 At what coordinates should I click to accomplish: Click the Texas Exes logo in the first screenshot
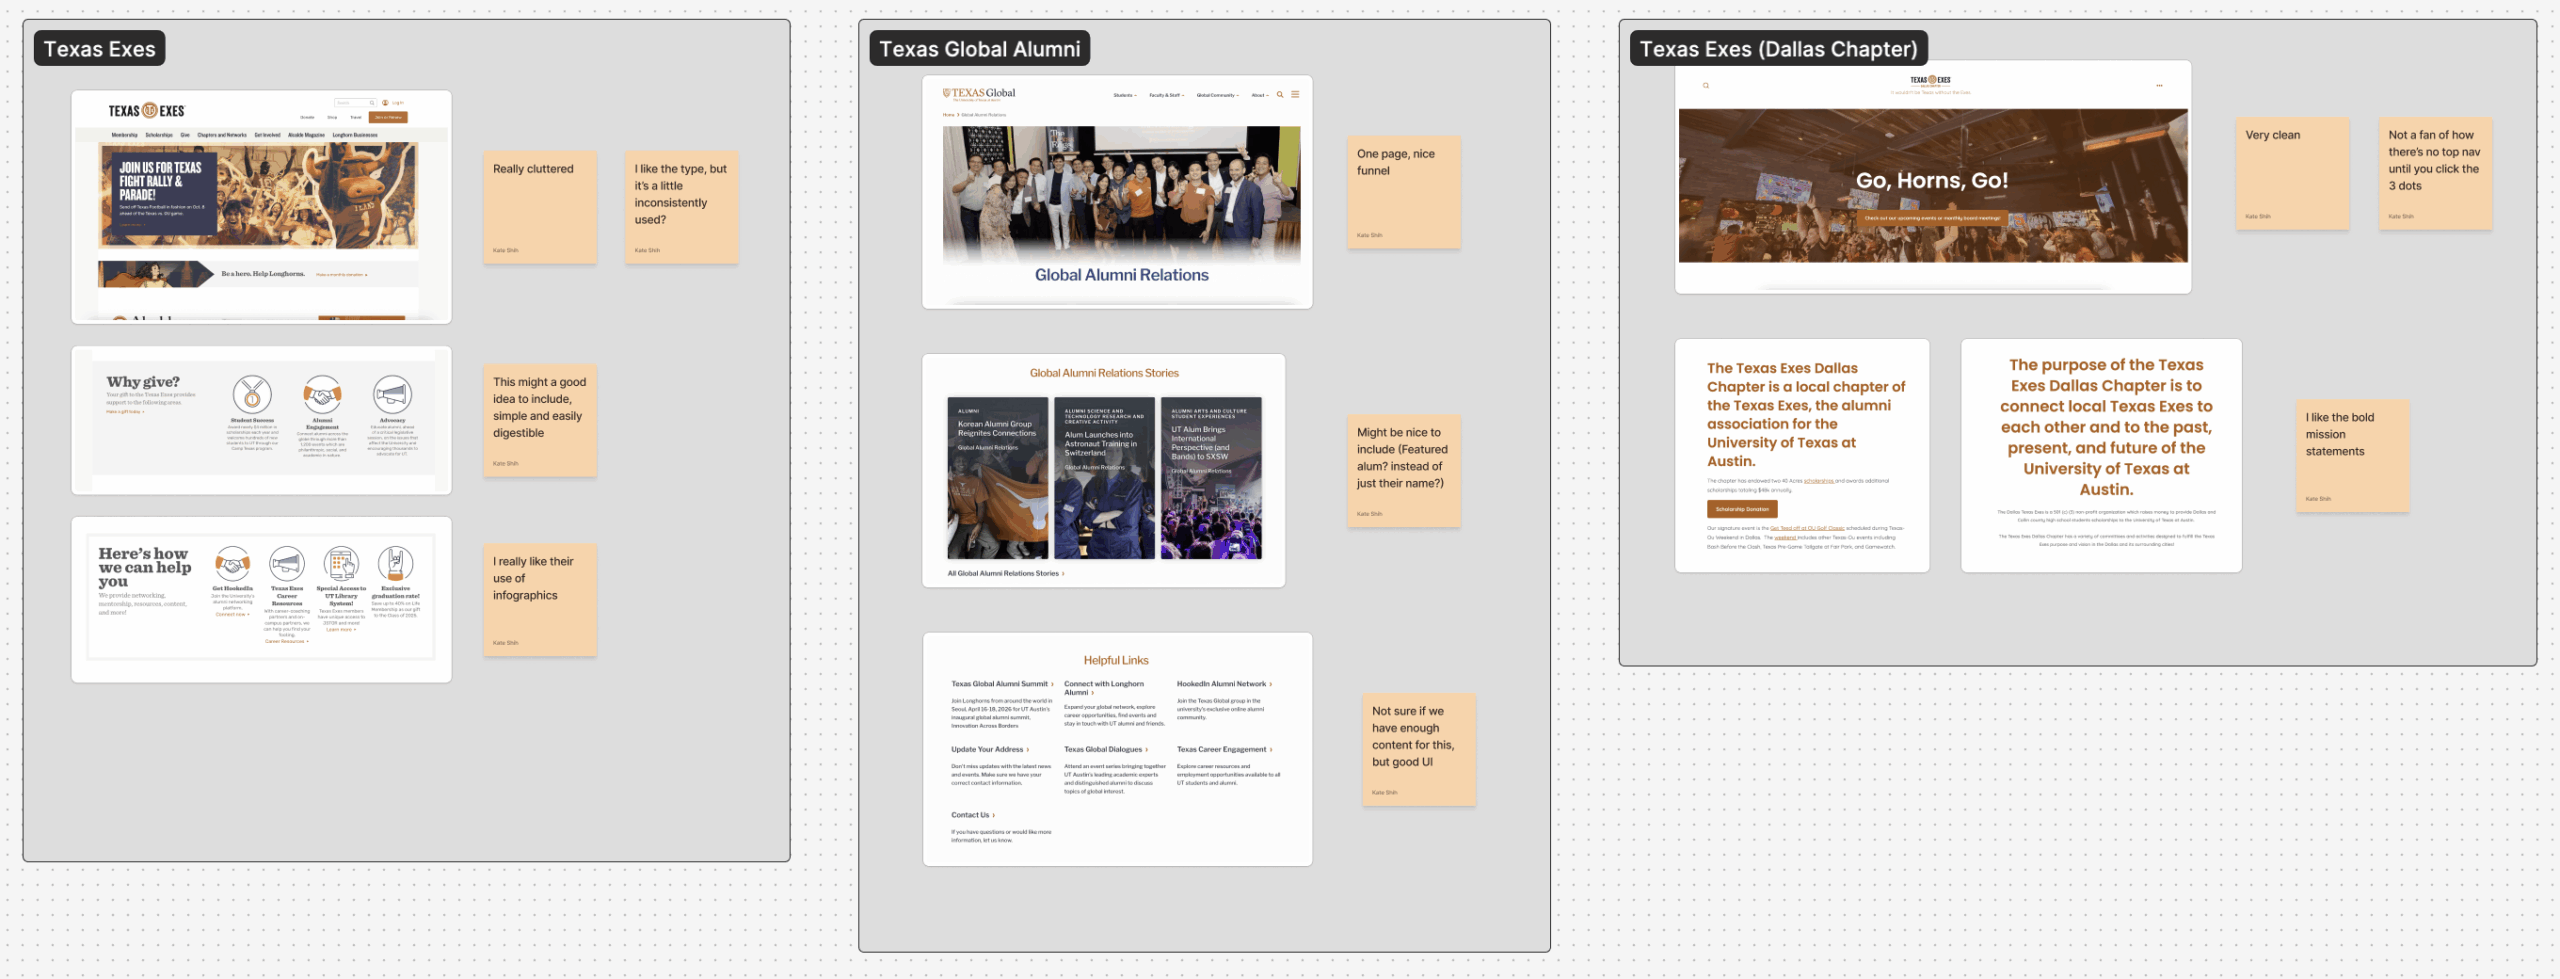coord(147,111)
